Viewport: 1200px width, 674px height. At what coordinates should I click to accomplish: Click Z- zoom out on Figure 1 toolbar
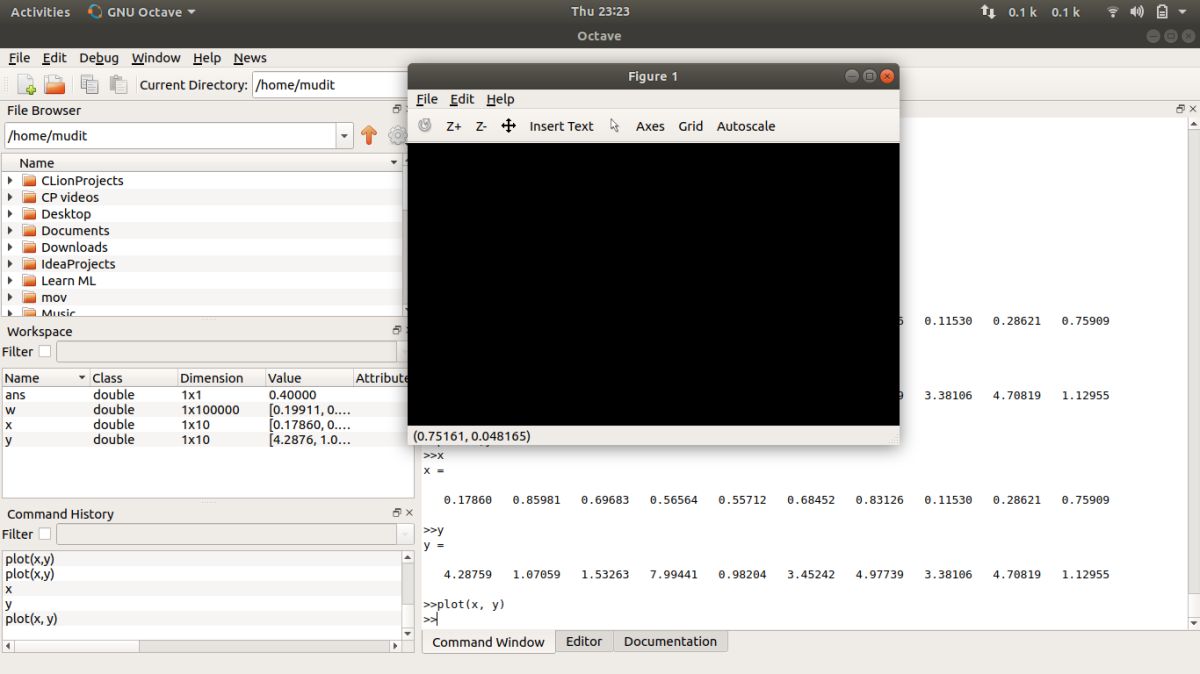(481, 126)
